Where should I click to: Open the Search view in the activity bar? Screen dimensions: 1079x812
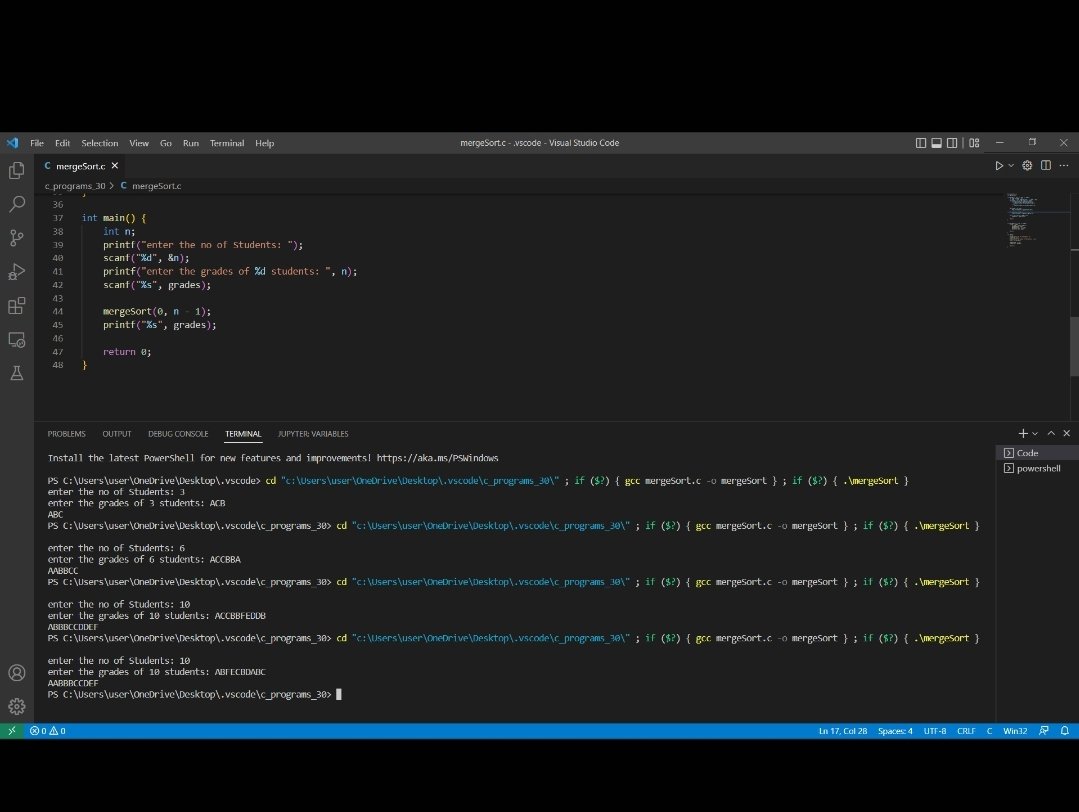(x=16, y=204)
